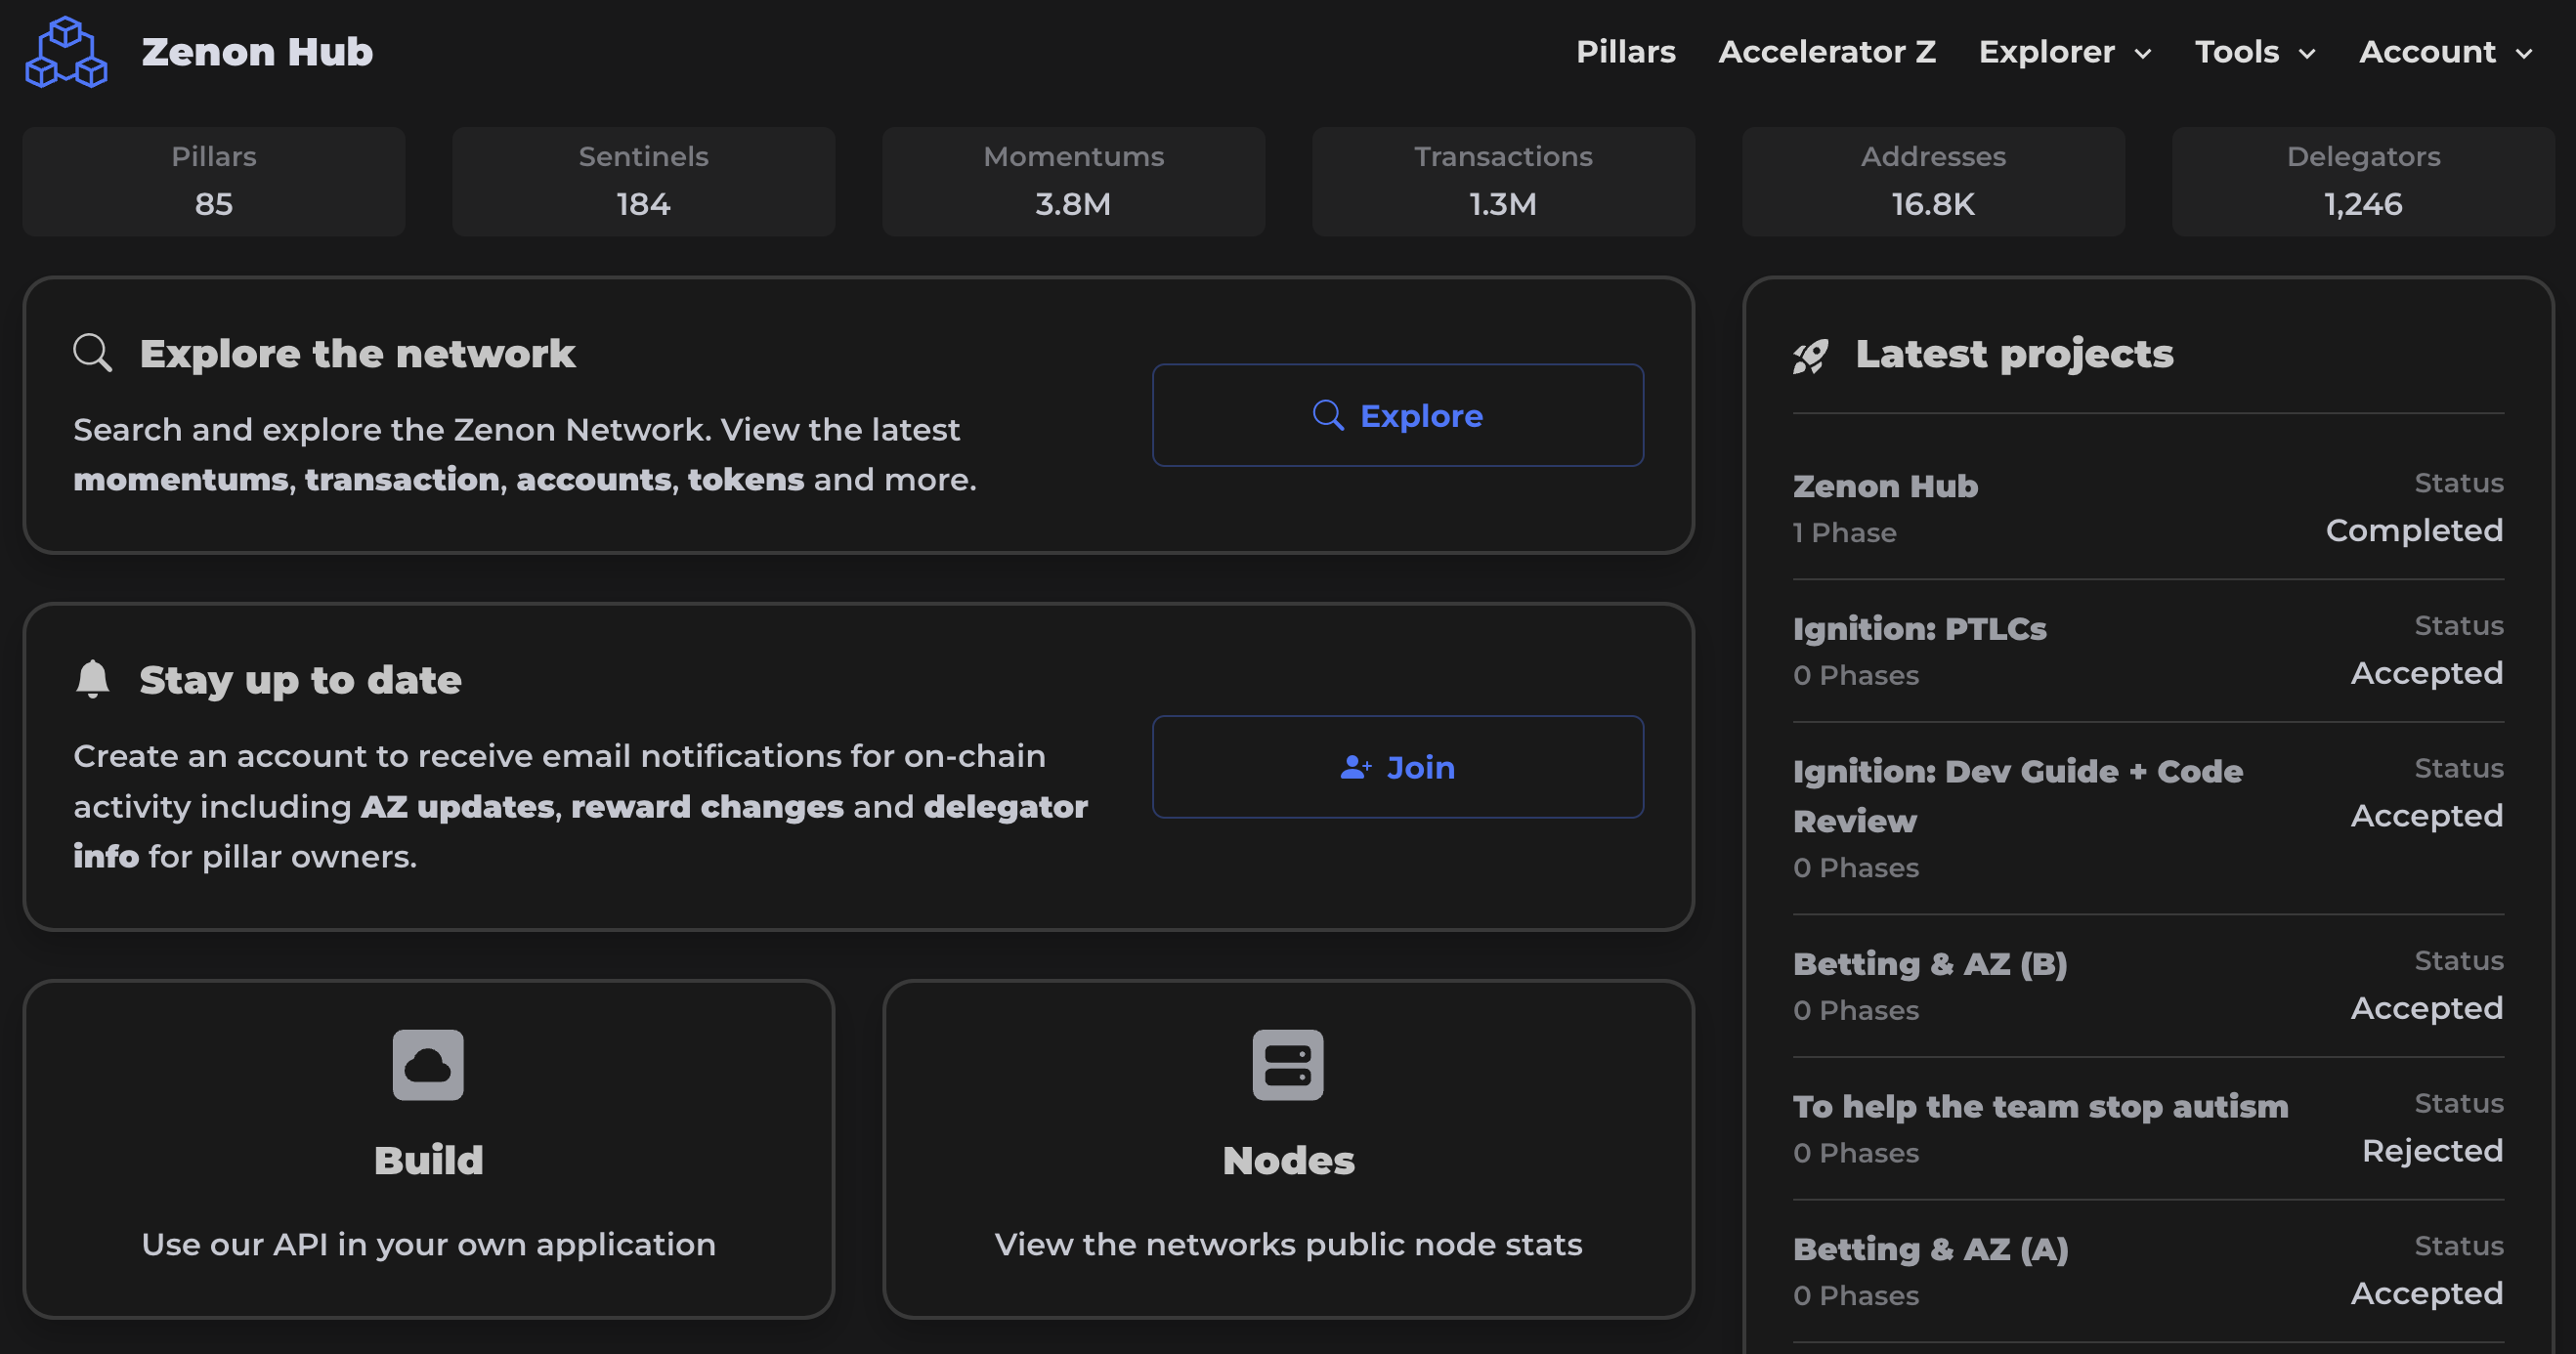This screenshot has width=2576, height=1354.
Task: Open the Betting & AZ (B) project
Action: point(1929,964)
